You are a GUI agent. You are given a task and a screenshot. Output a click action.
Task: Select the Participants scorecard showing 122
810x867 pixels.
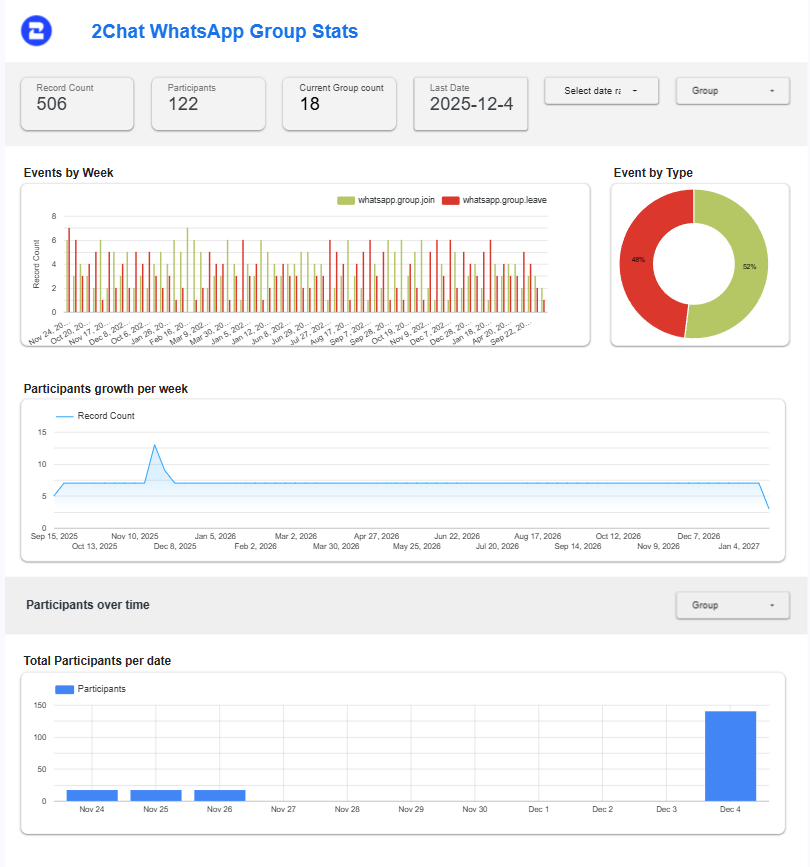[208, 103]
